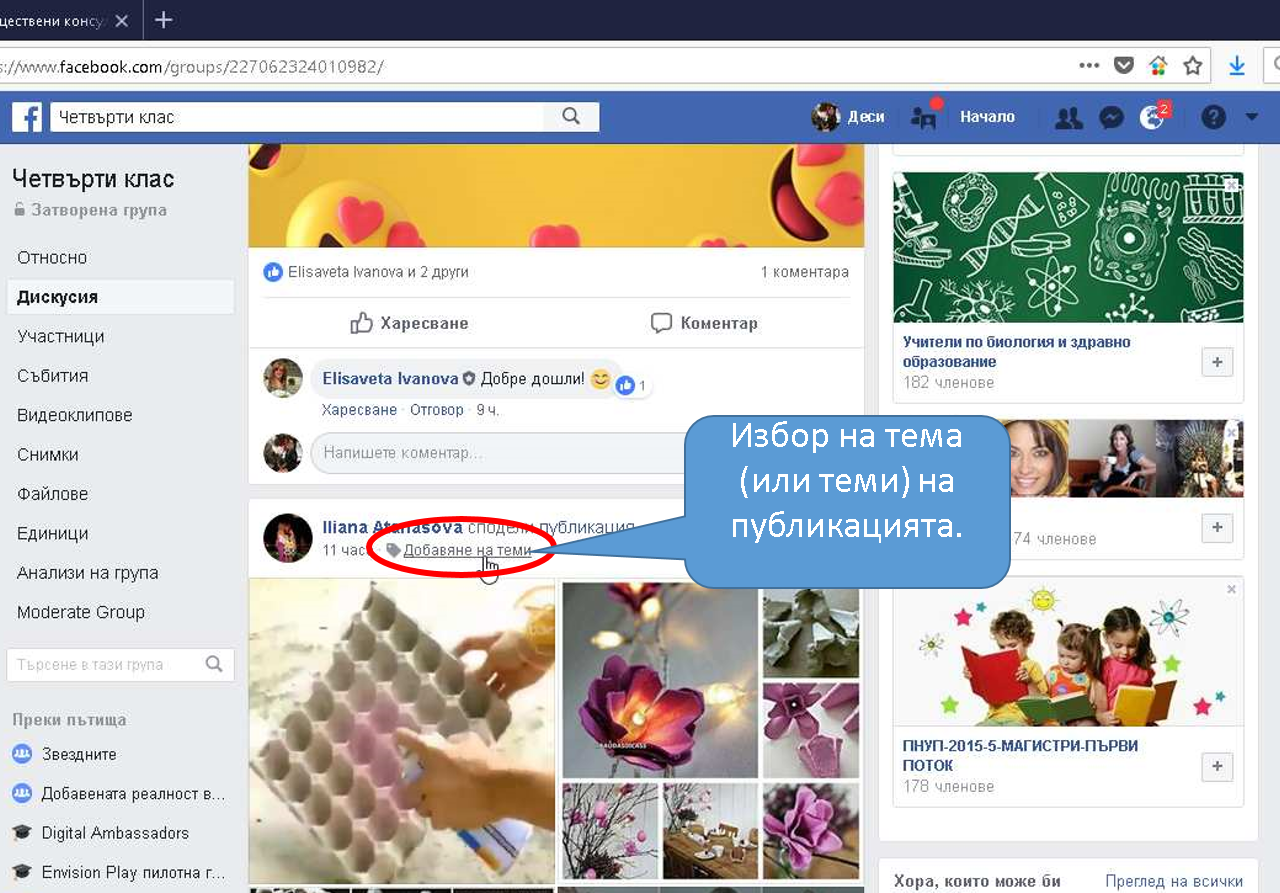Click Отговор under Elisaveta's comment
Viewport: 1280px width, 893px height.
[x=437, y=410]
